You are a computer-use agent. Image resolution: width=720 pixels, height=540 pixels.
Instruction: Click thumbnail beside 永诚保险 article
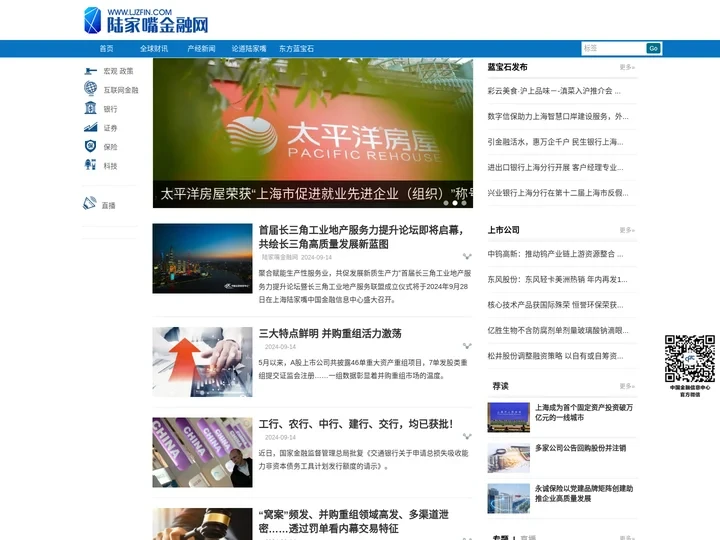point(508,498)
